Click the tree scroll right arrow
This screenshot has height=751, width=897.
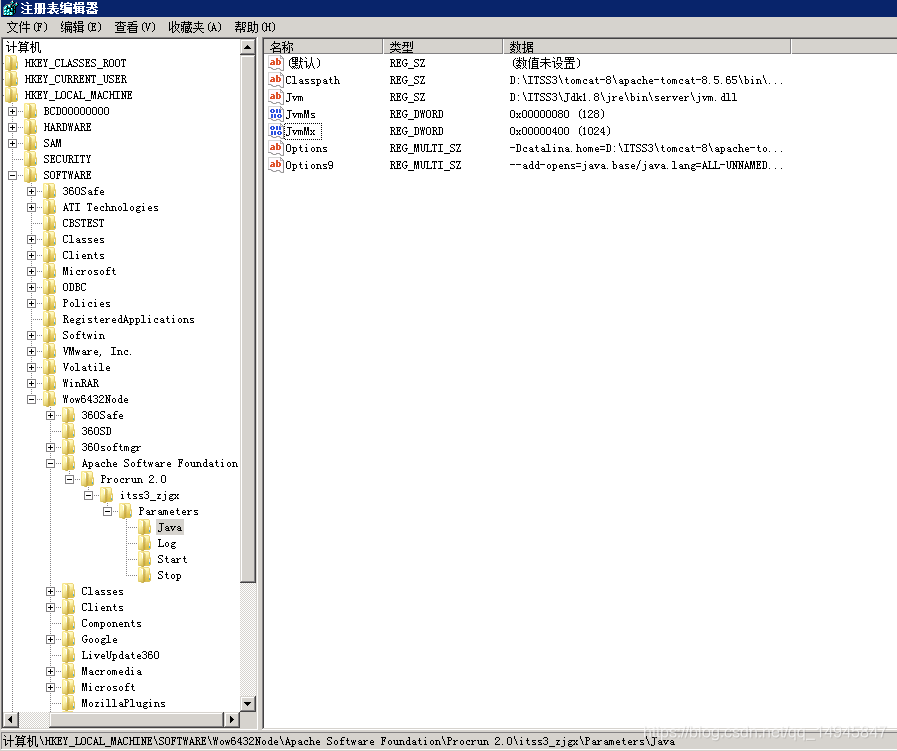[x=231, y=719]
